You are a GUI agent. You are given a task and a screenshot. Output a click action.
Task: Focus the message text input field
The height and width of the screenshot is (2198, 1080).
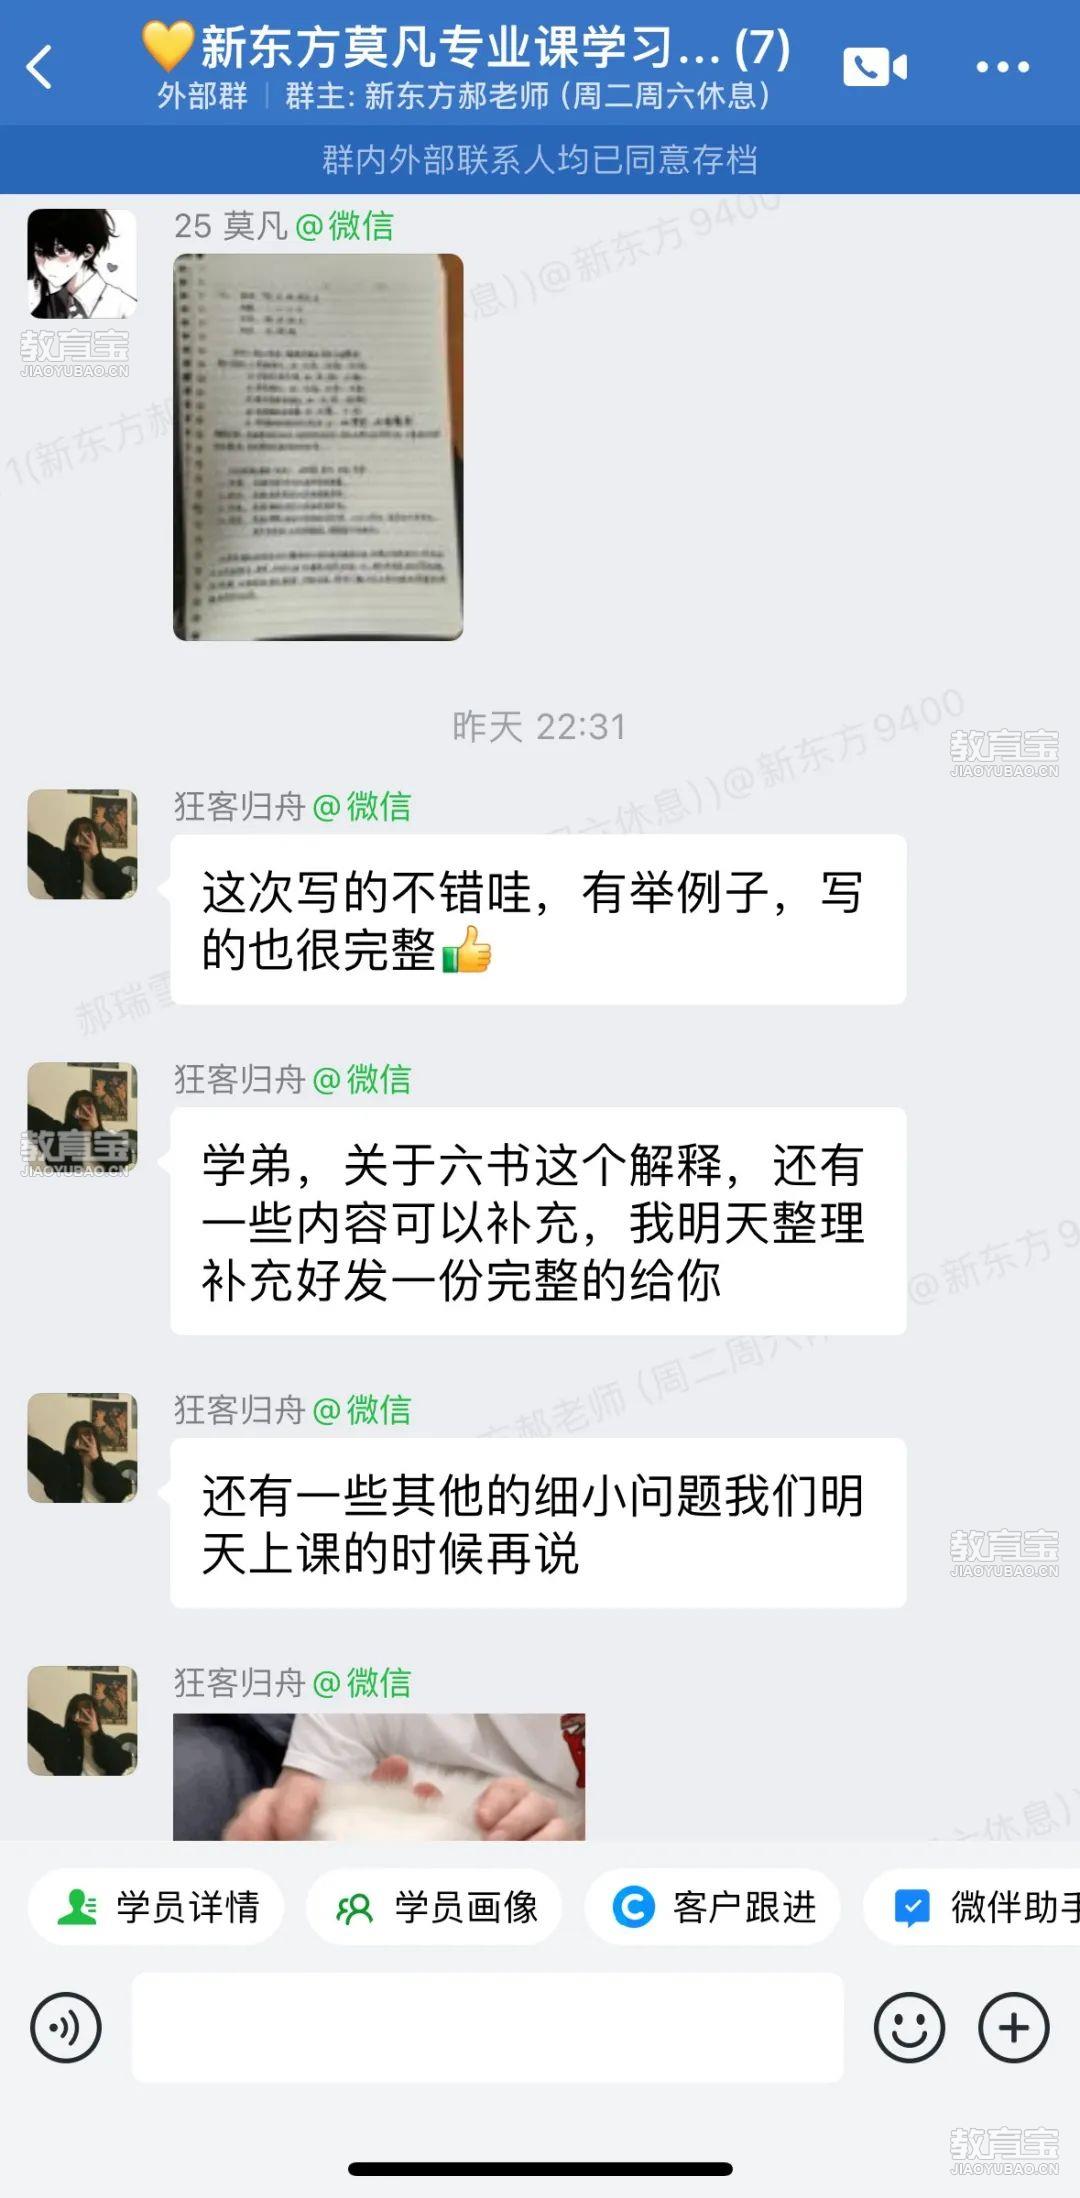tap(488, 2027)
